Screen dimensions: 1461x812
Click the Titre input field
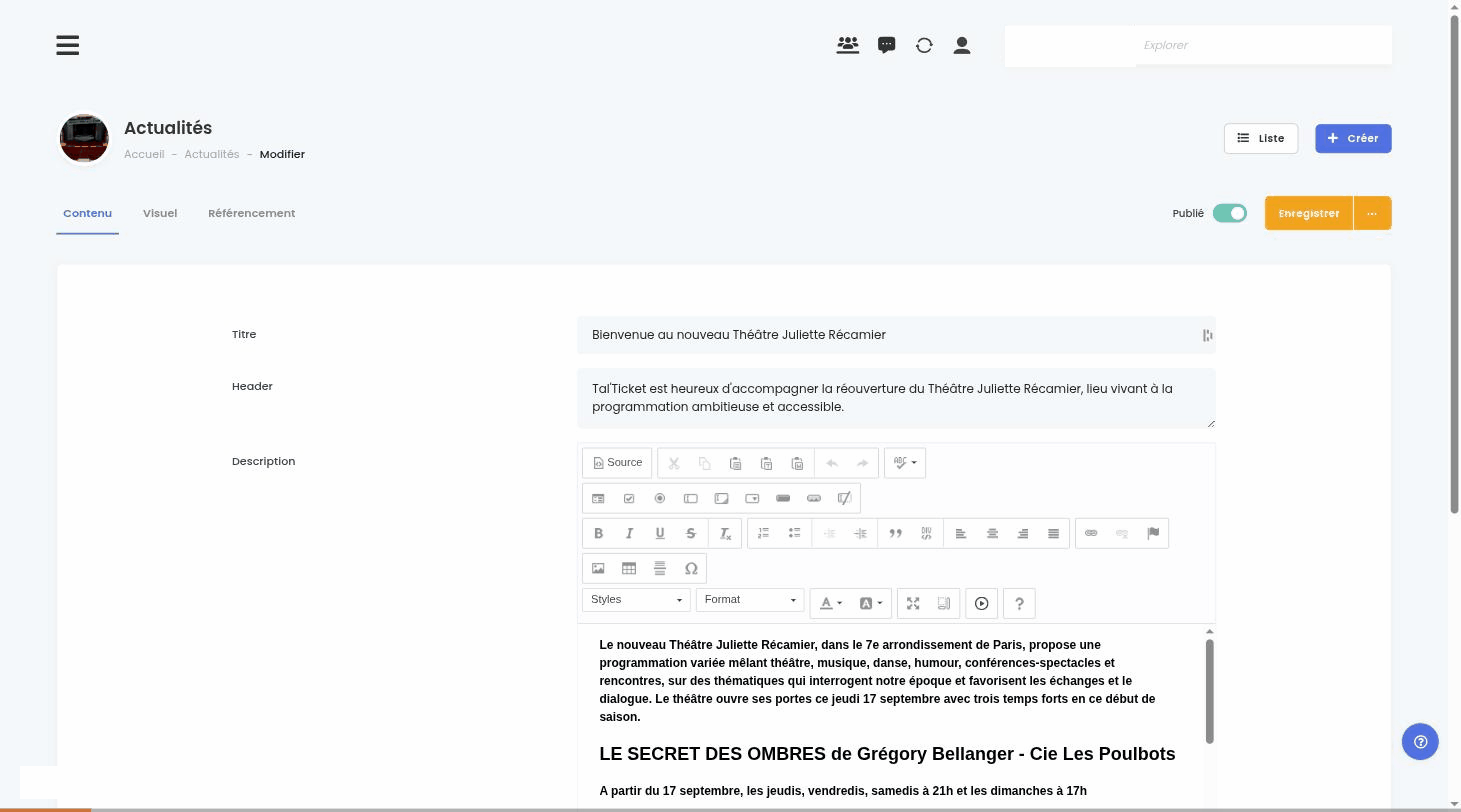pyautogui.click(x=896, y=335)
